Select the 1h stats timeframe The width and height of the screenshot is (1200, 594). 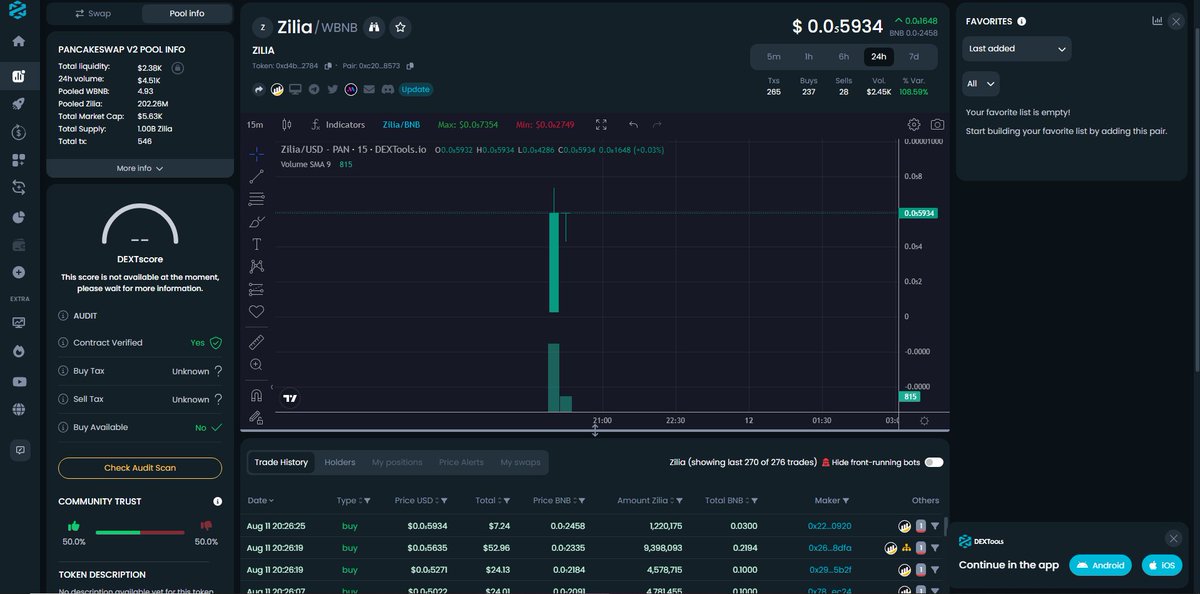(x=808, y=57)
